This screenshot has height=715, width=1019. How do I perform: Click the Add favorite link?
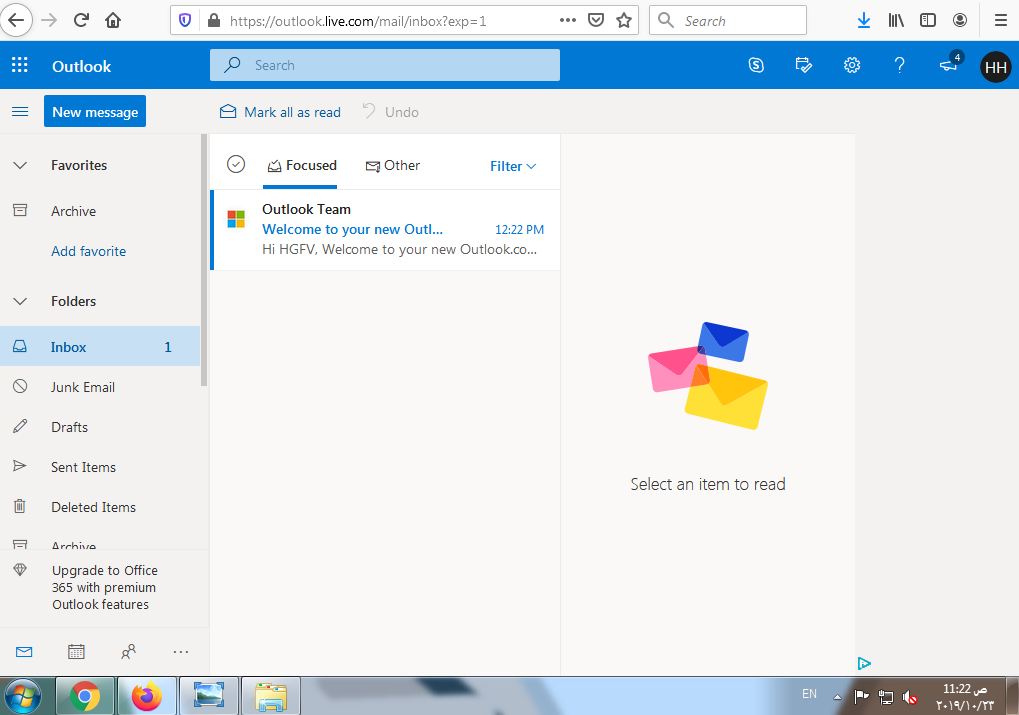point(89,251)
